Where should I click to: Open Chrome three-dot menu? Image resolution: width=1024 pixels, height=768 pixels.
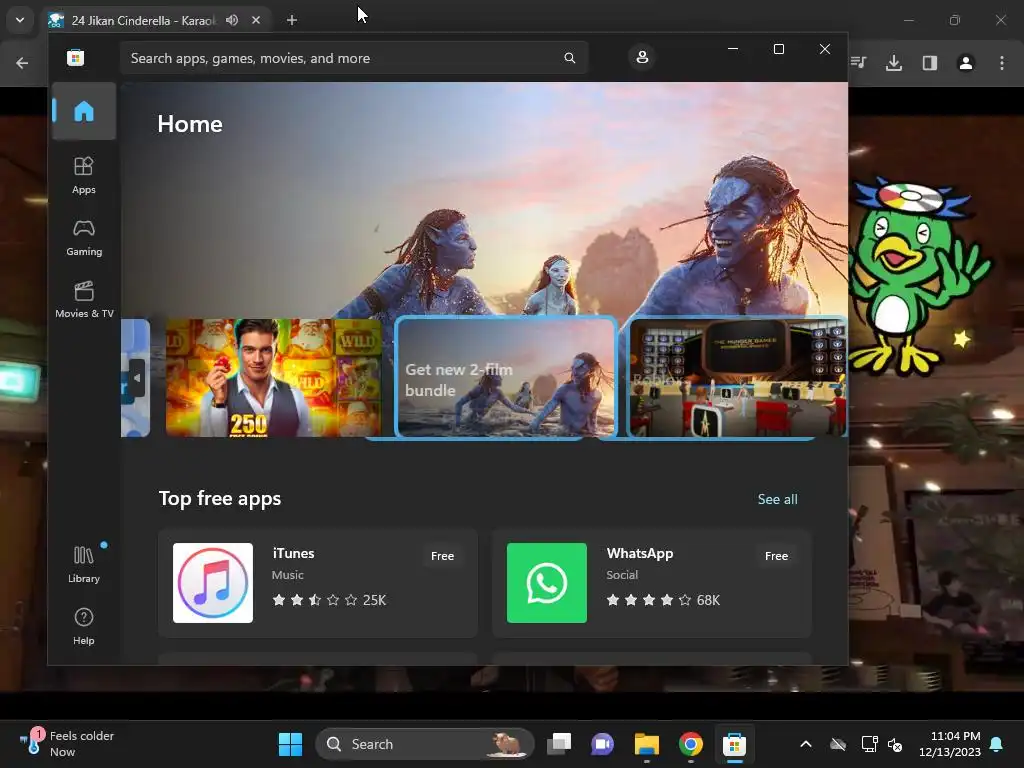[x=1002, y=63]
